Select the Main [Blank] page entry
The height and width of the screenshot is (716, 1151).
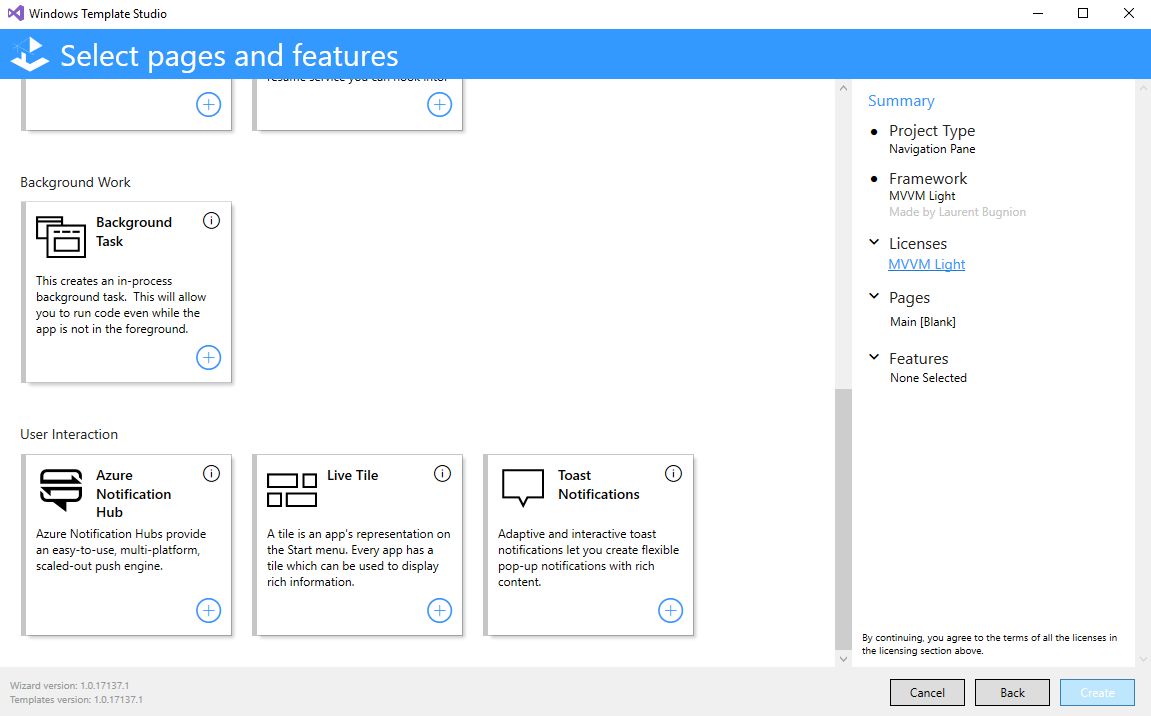click(x=923, y=322)
